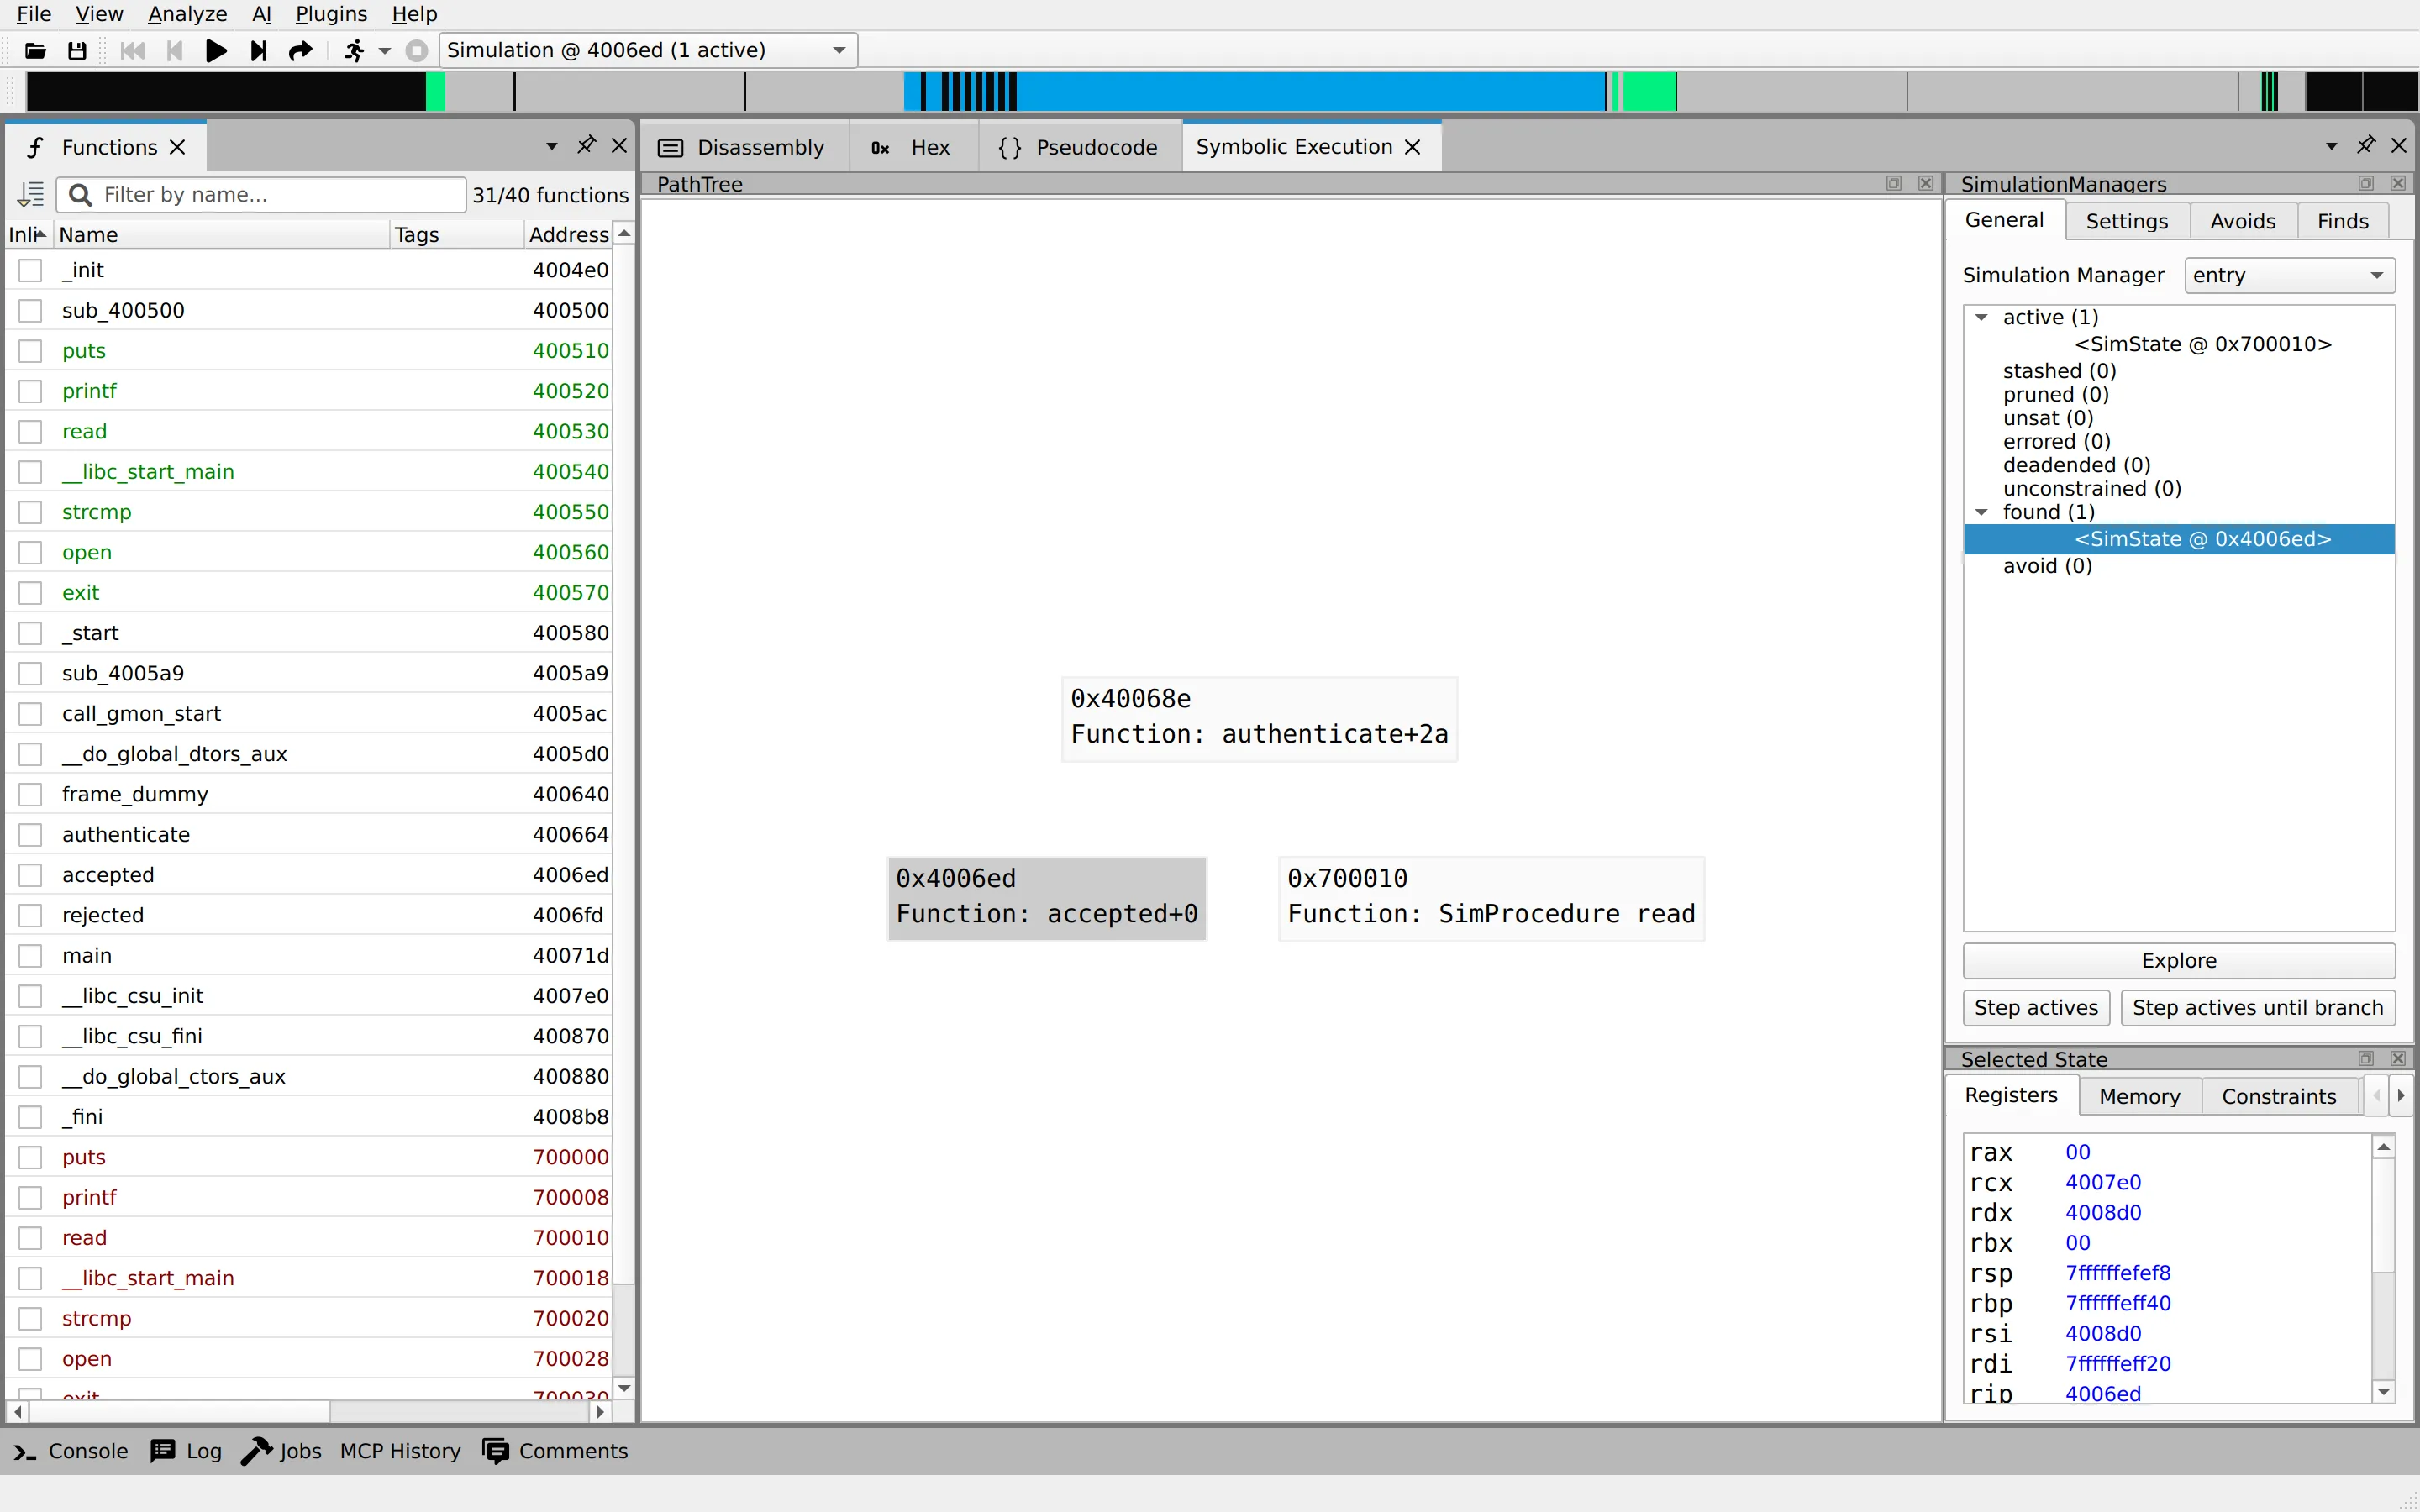Open the Simulation selector dropdown in toolbar

[x=648, y=50]
